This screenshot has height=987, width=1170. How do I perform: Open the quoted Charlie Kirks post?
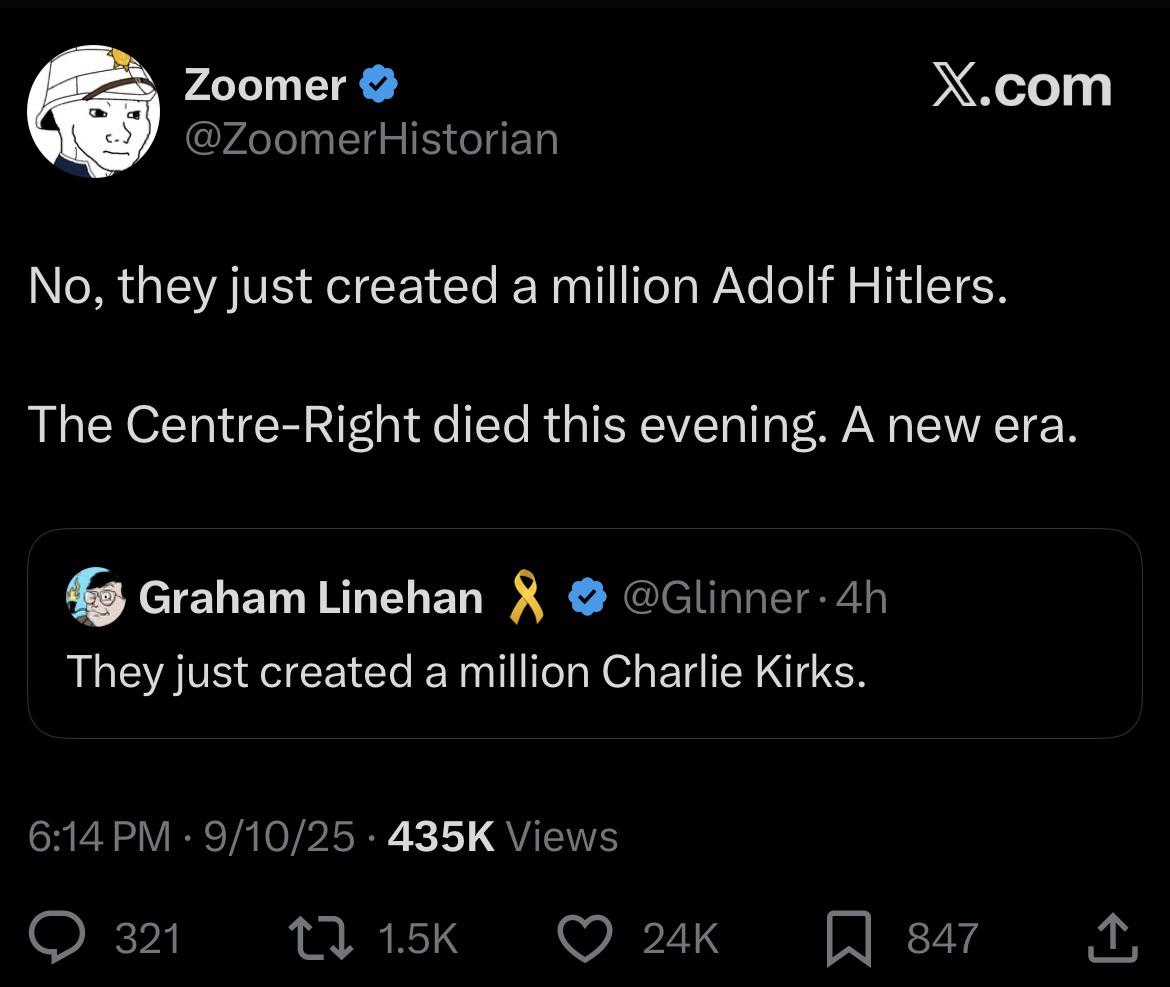(x=584, y=672)
